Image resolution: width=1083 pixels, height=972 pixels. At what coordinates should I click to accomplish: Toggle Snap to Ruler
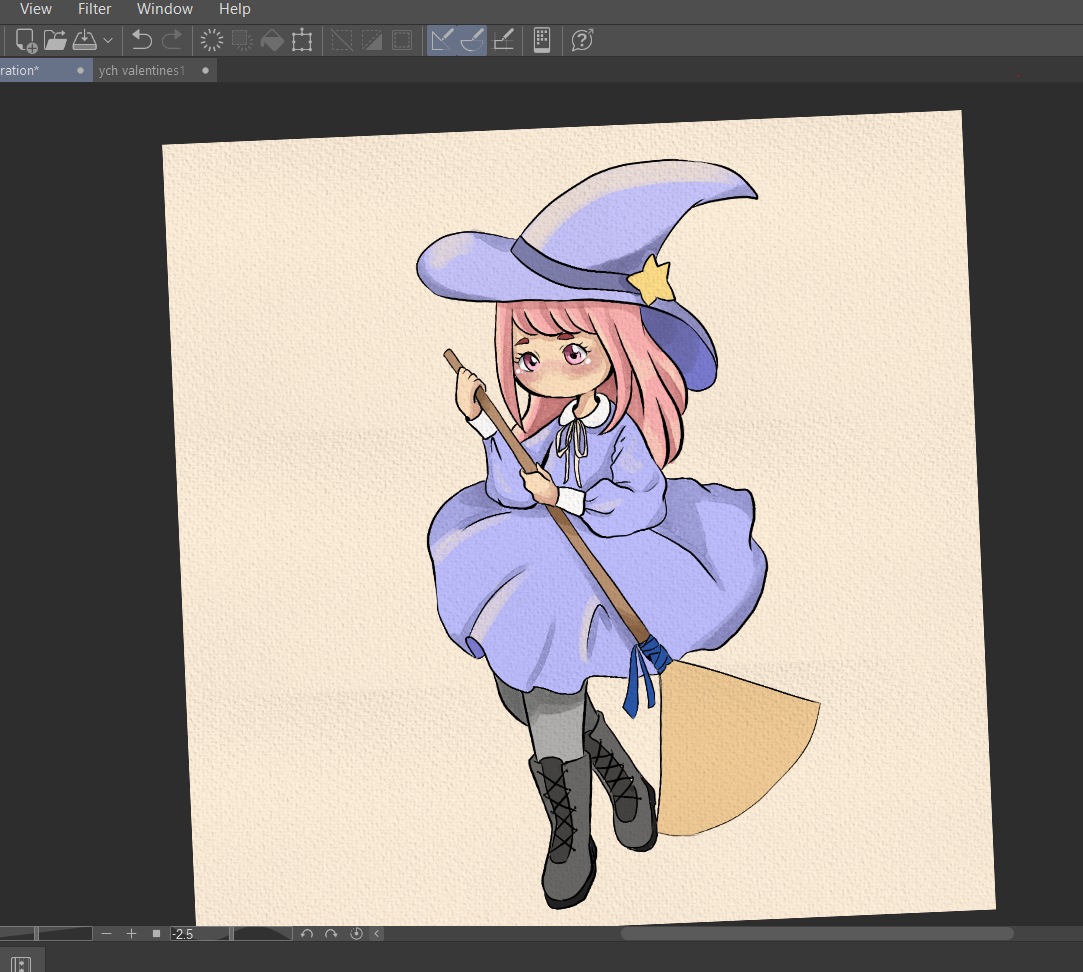pyautogui.click(x=442, y=41)
